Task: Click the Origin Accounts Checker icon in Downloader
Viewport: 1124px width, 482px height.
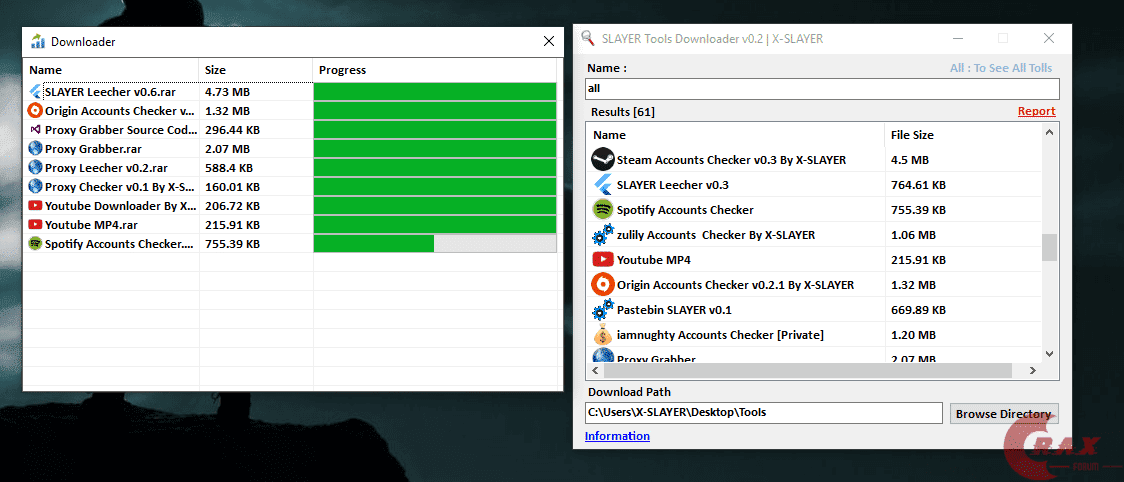Action: (35, 111)
